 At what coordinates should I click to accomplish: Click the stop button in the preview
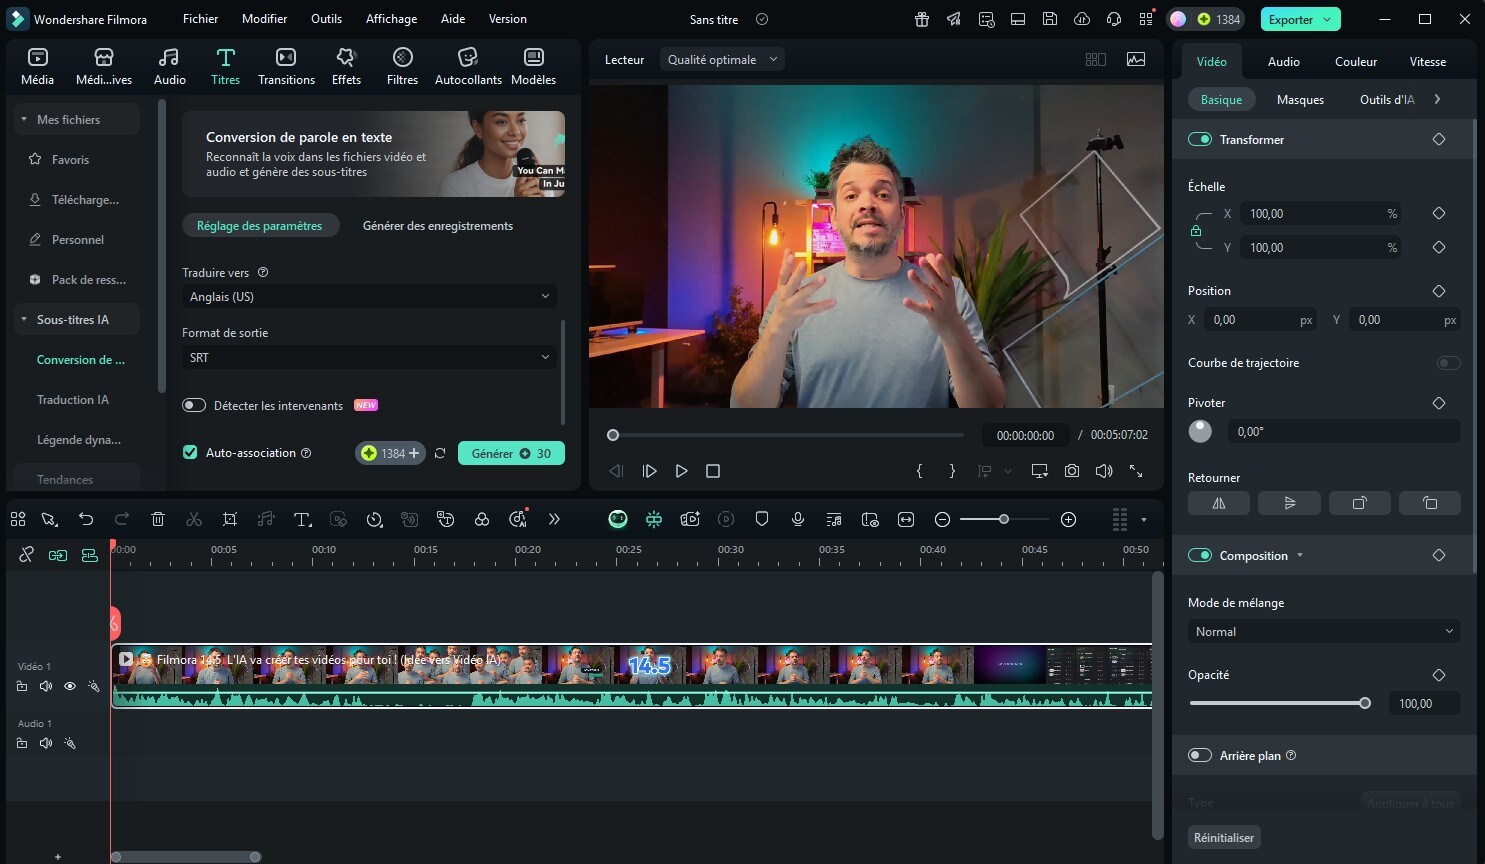713,470
